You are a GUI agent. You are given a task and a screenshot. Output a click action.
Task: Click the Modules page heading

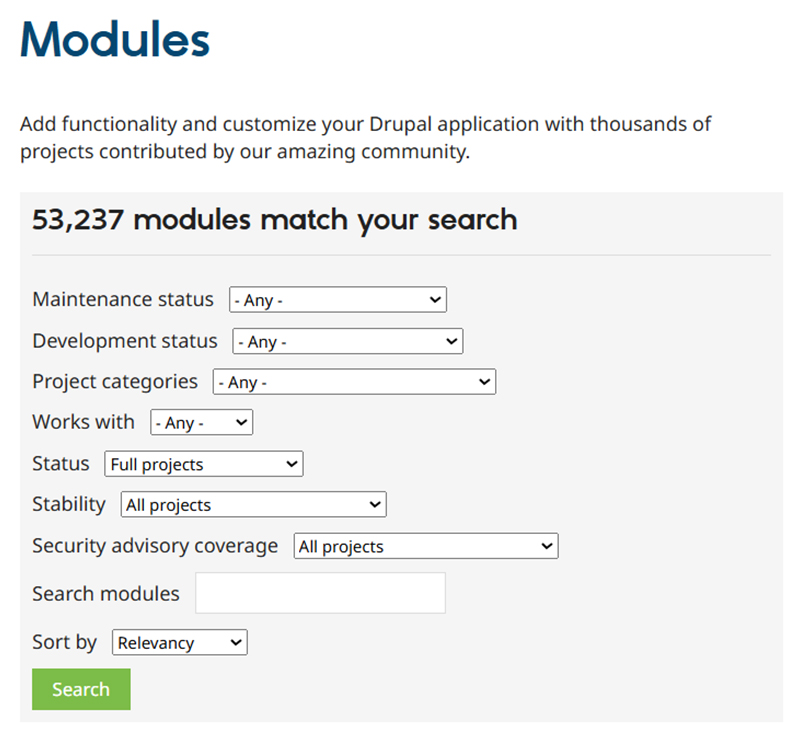point(114,40)
